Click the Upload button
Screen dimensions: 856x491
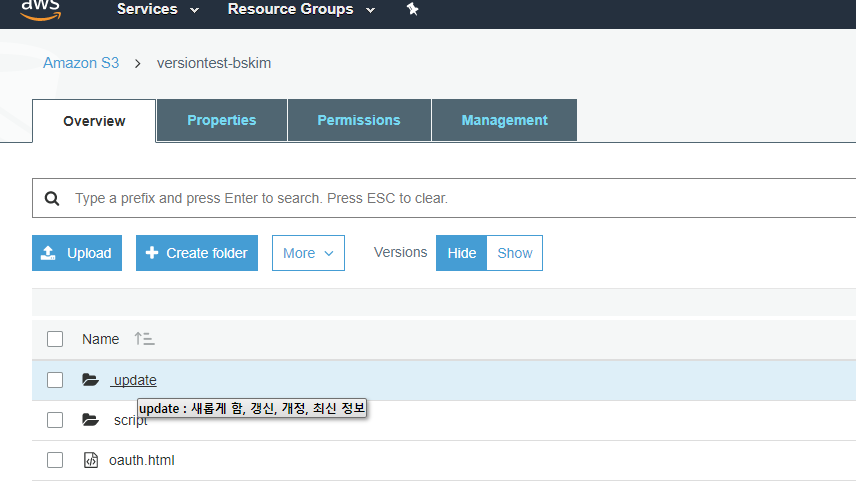click(x=77, y=253)
